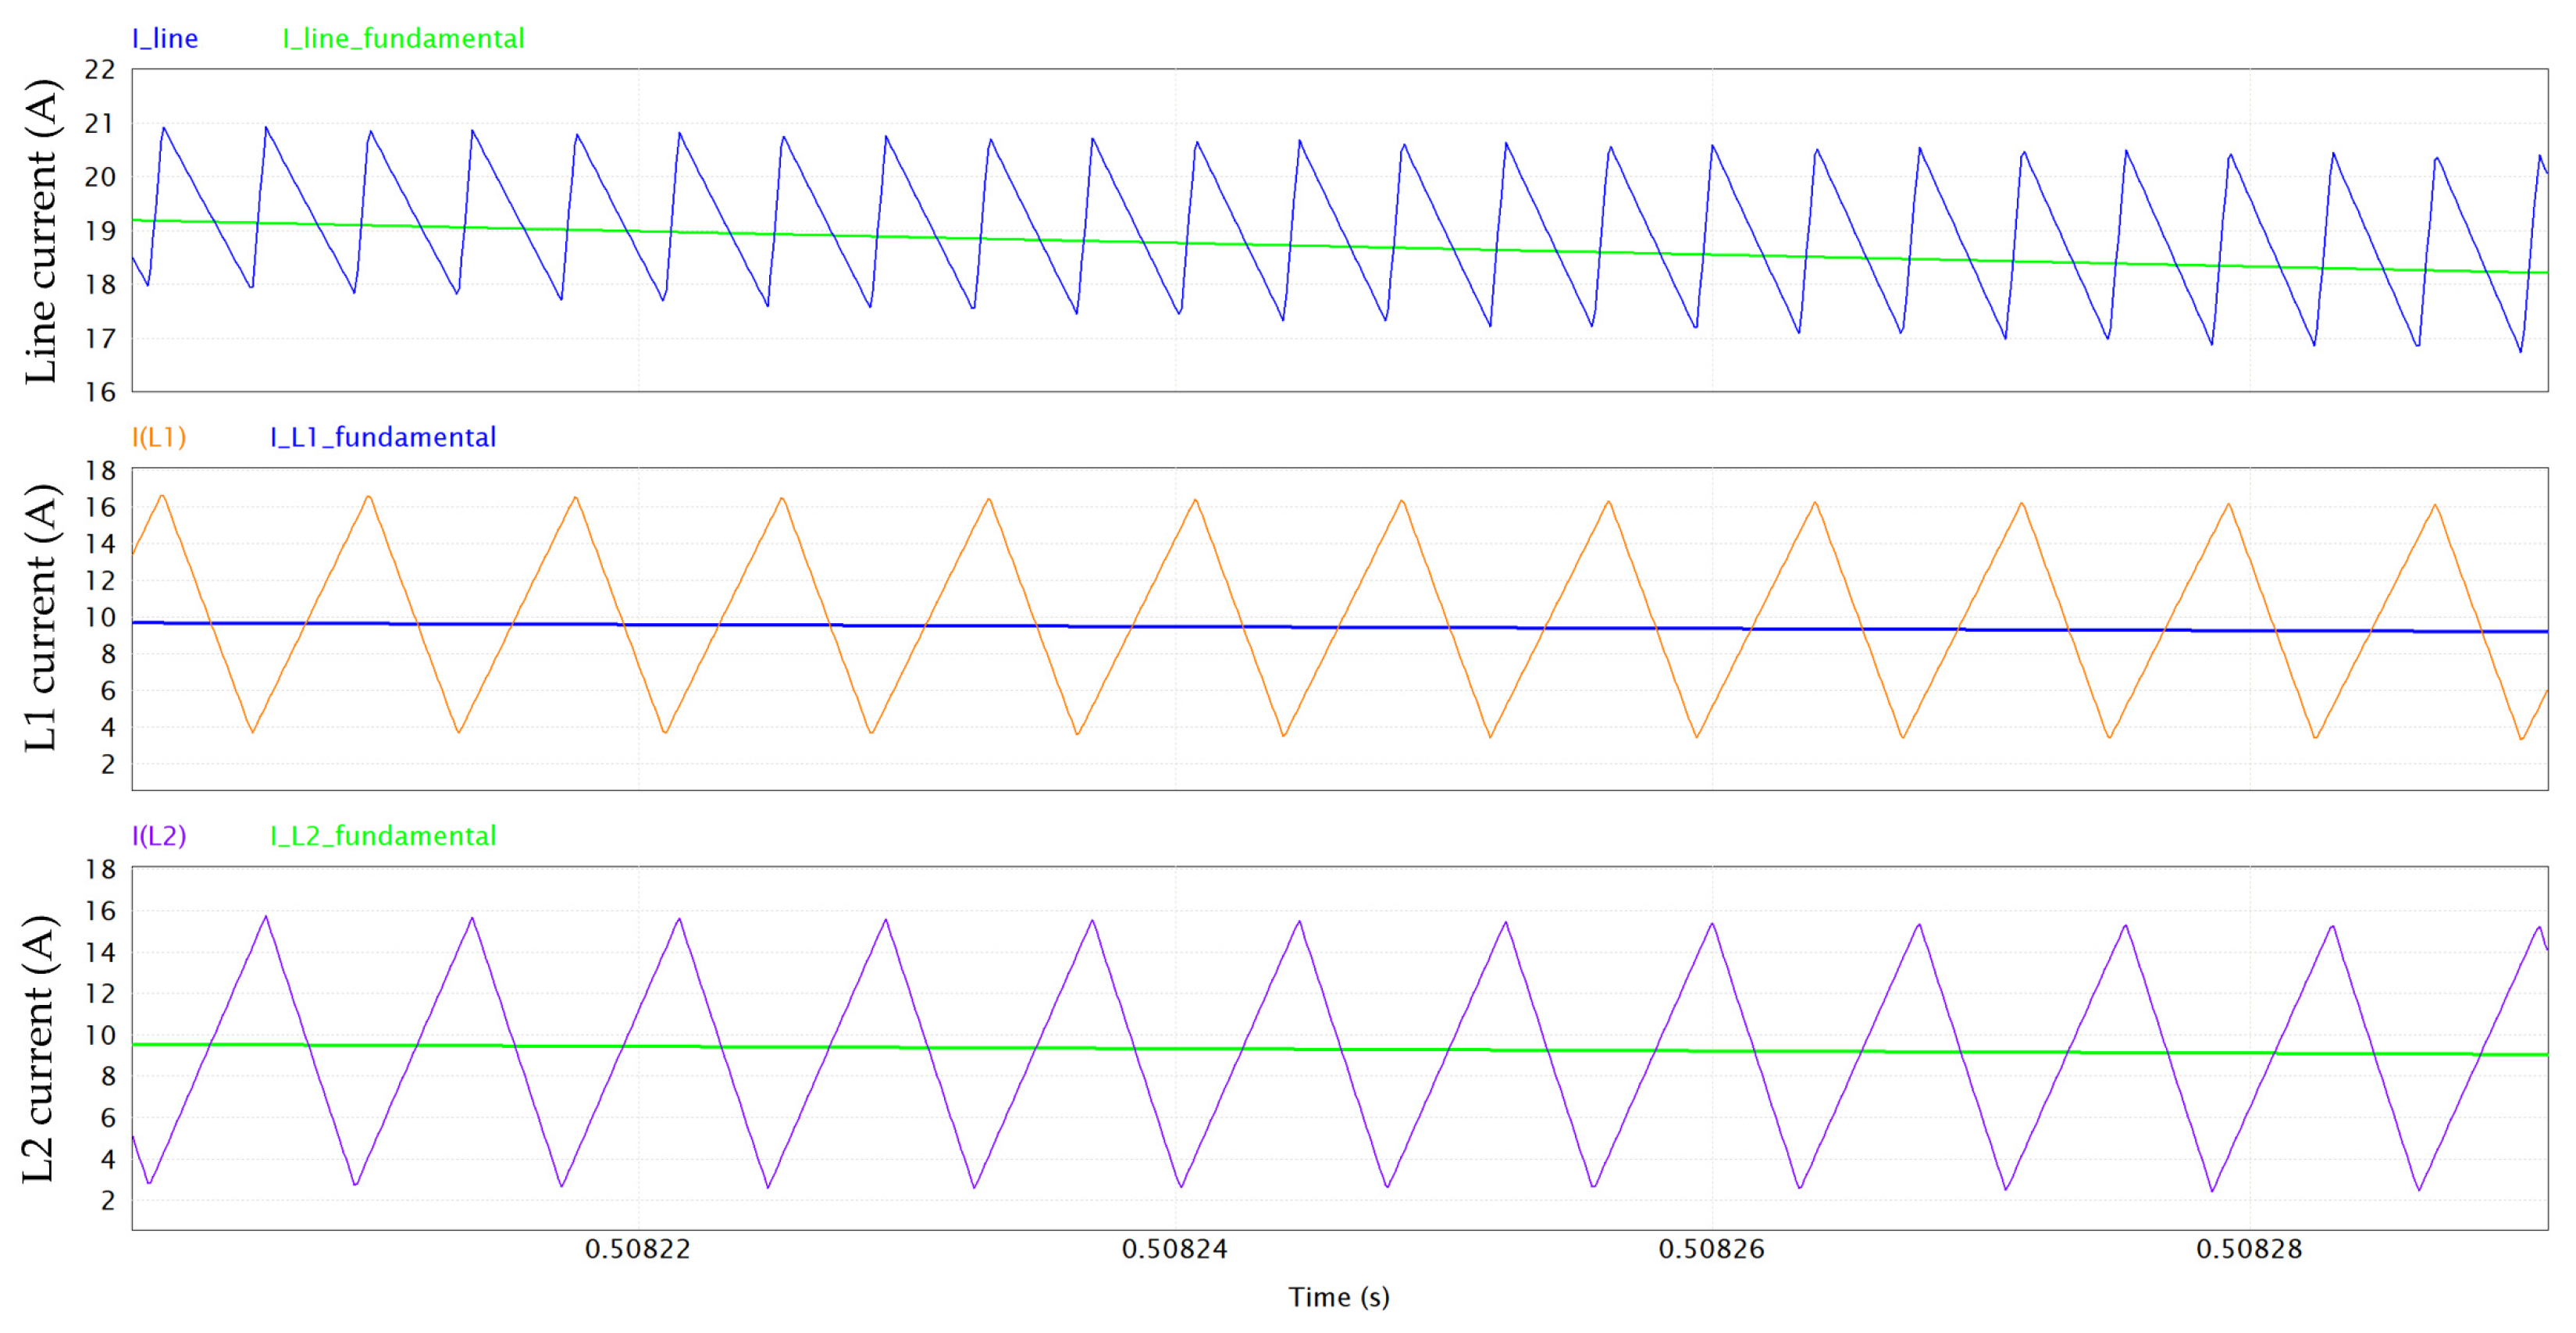This screenshot has height=1333, width=2576.
Task: Click the 18 tick on L1 current axis
Action: tap(100, 470)
